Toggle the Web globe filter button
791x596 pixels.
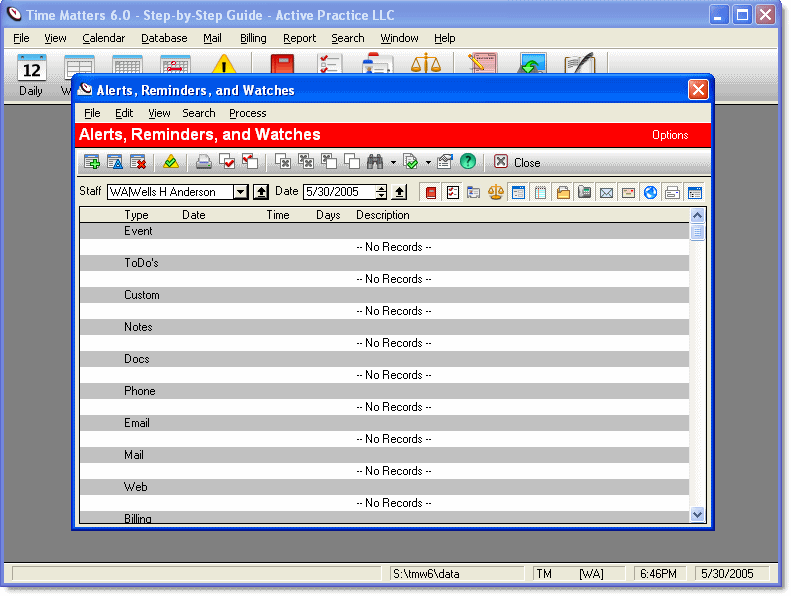point(650,192)
